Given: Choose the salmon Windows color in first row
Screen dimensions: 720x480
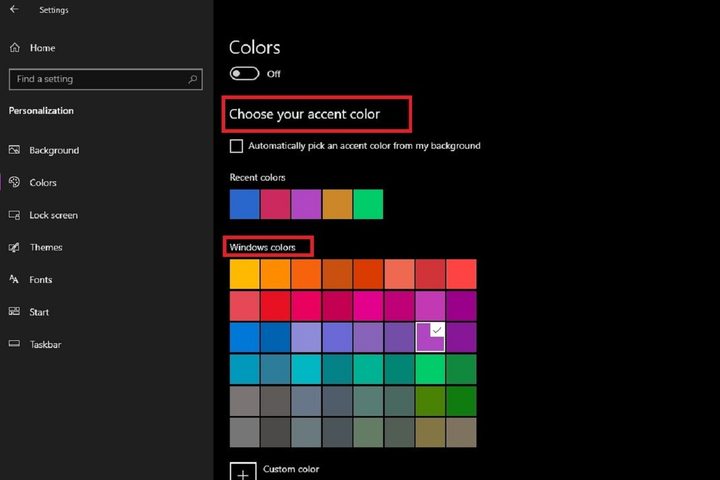Looking at the screenshot, I should 399,274.
